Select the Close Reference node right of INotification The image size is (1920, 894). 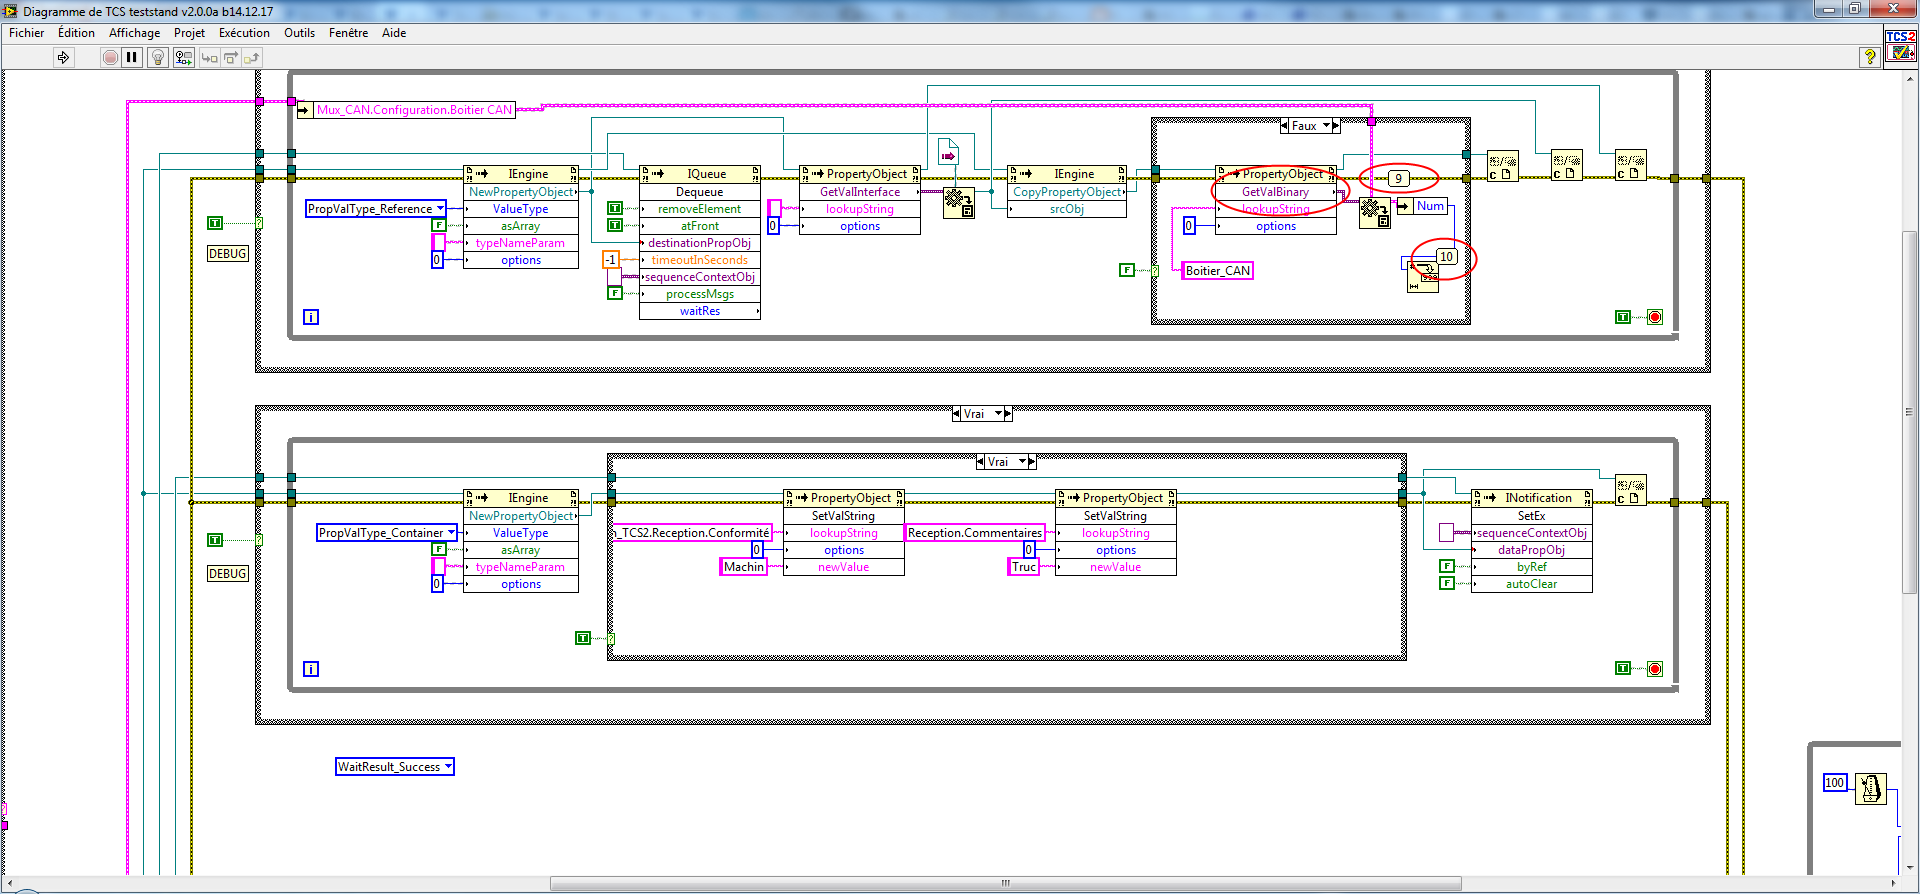(x=1630, y=490)
